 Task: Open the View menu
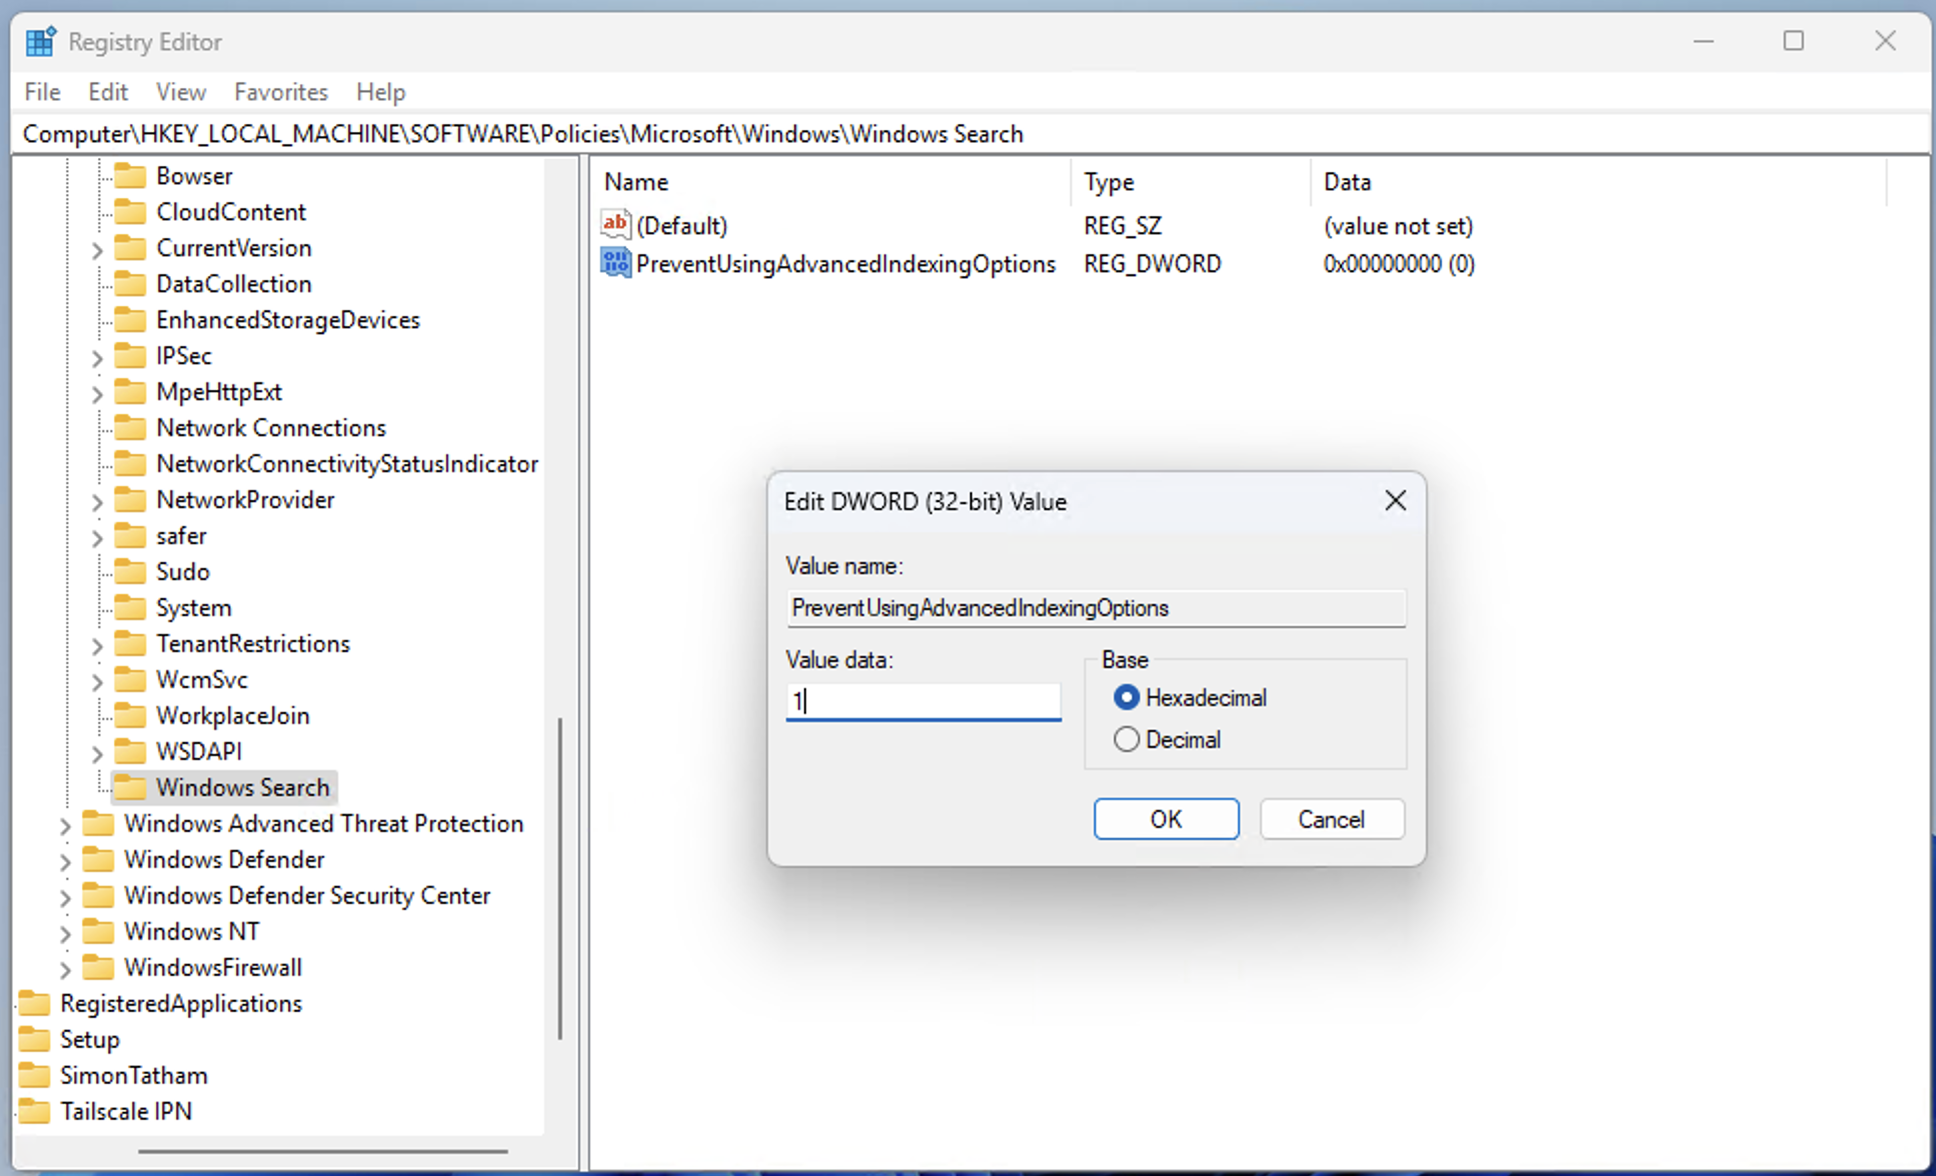click(x=180, y=91)
